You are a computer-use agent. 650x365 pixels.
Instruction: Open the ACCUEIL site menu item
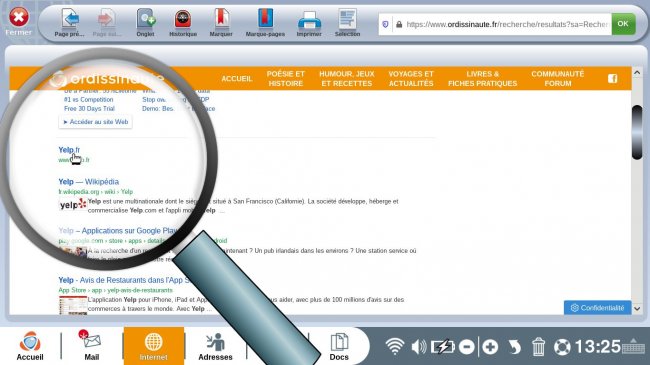237,78
